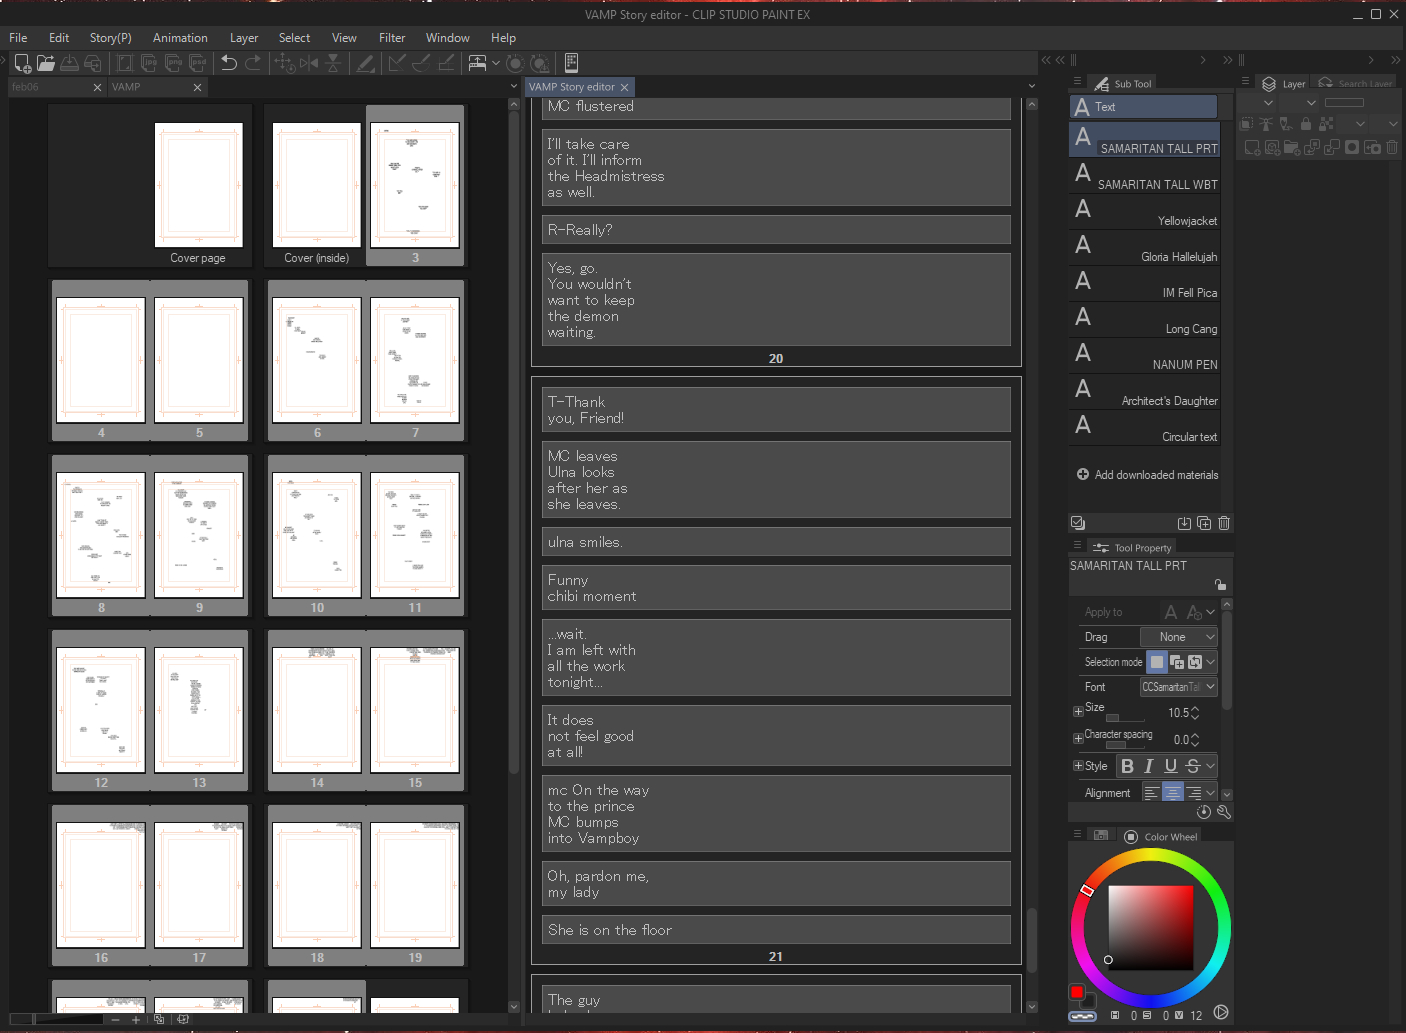
Task: Delete sub tool using trash icon
Action: click(1224, 523)
